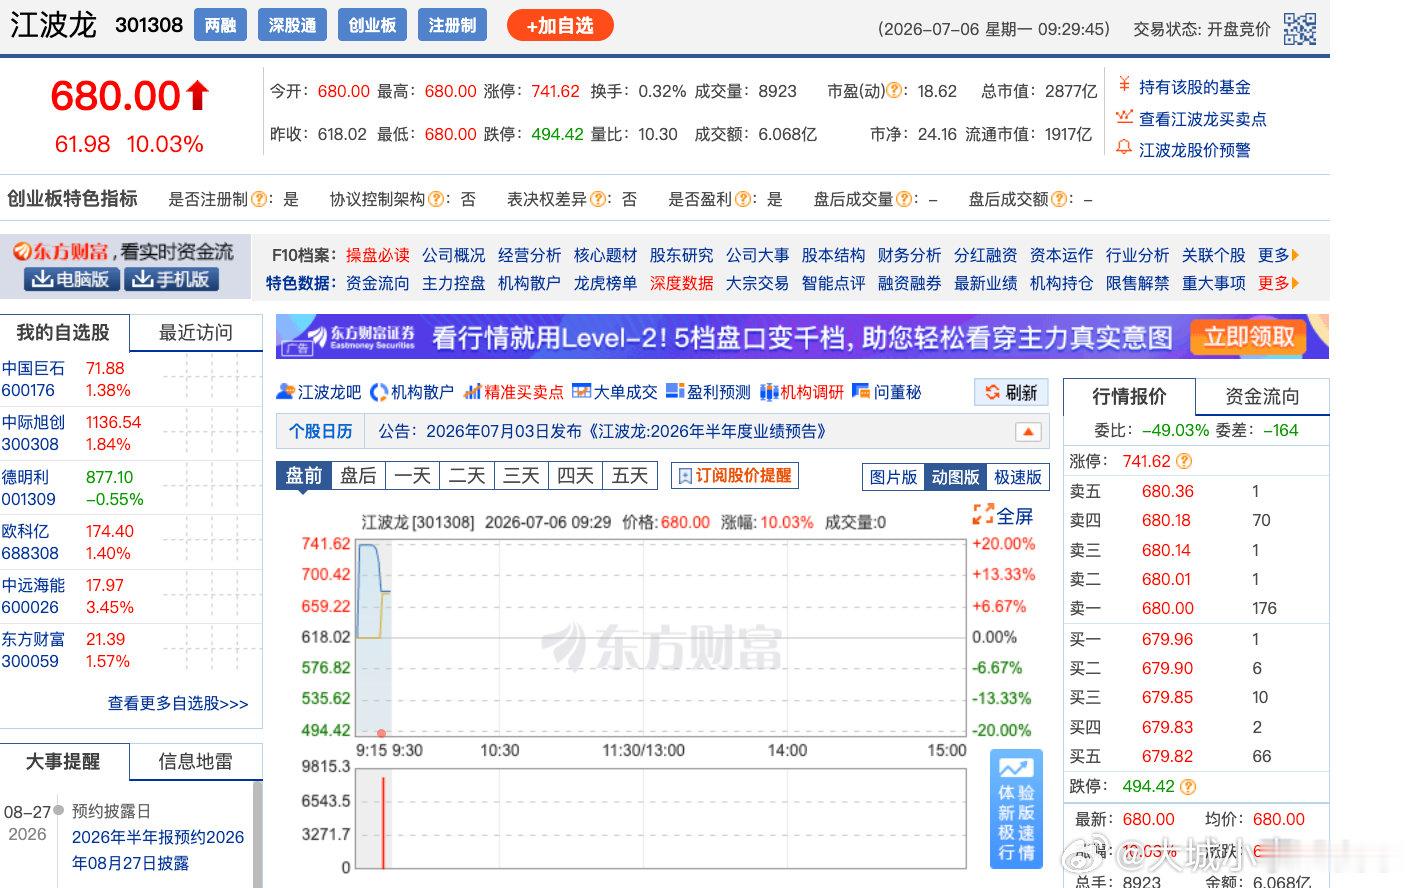1406x888 pixels.
Task: Click the 刷新 refresh button
Action: pos(1011,393)
